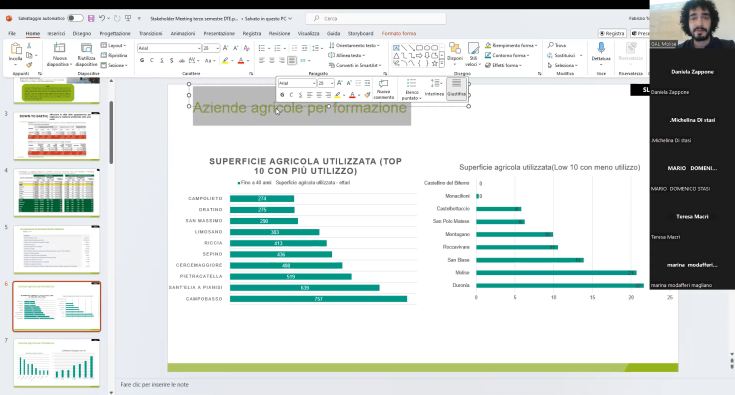Click the numbered list icon in ribbon
This screenshot has width=735, height=395.
(x=277, y=48)
